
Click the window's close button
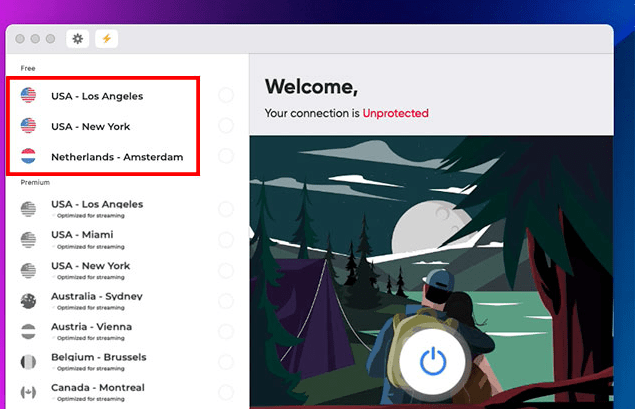coord(20,39)
